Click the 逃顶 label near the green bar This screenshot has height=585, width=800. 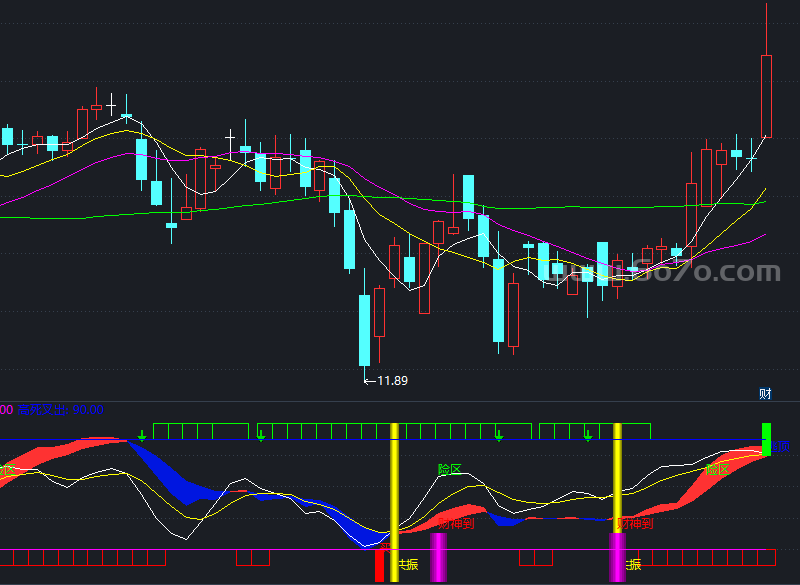tap(780, 447)
